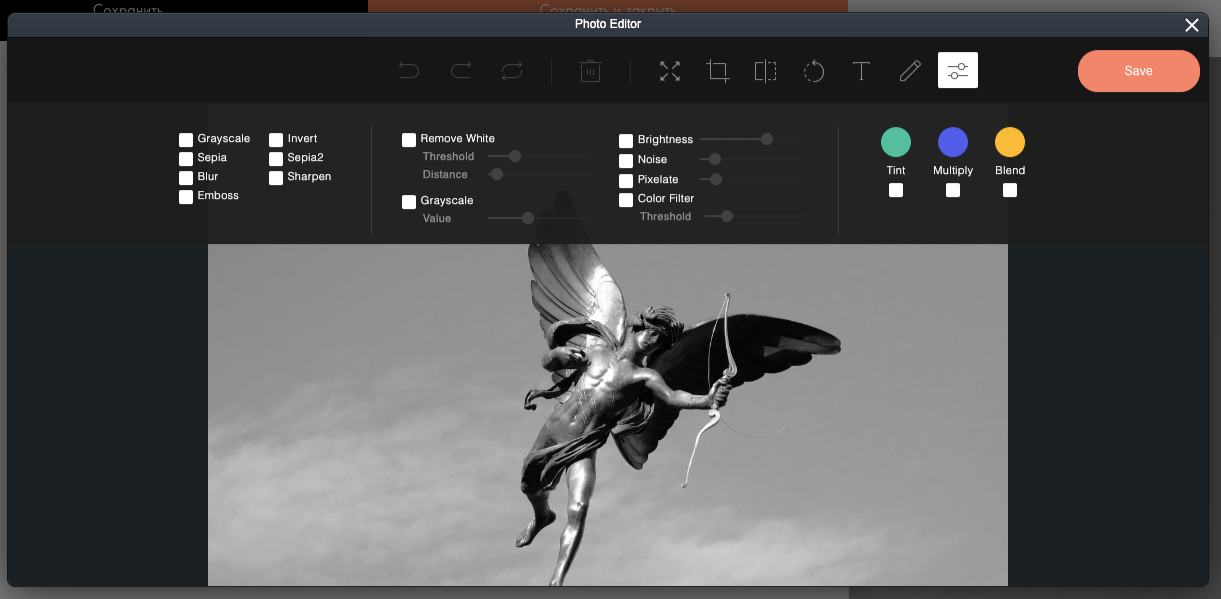Check the Brightness checkbox

[626, 141]
